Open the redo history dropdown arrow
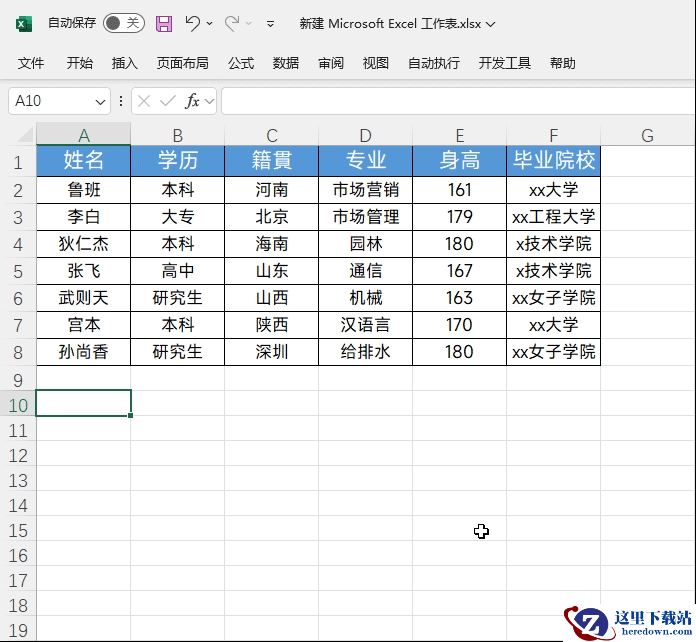Screen dimensions: 696x642 (249, 24)
